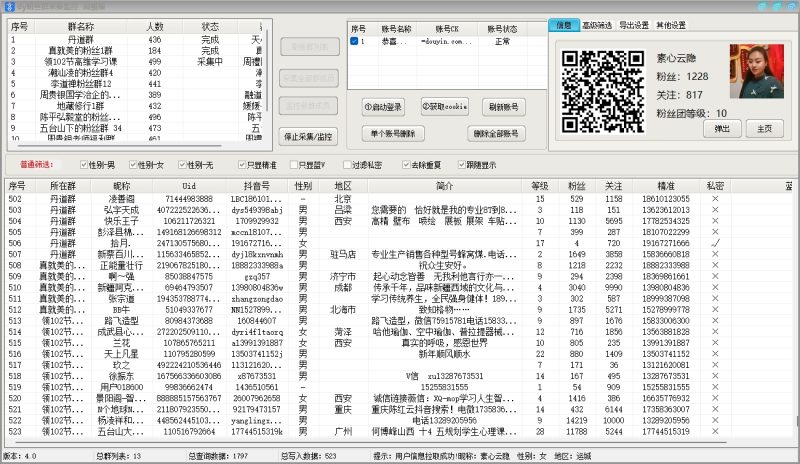800x464 pixels.
Task: Click the =douyin.com... cell in account list
Action: (446, 41)
